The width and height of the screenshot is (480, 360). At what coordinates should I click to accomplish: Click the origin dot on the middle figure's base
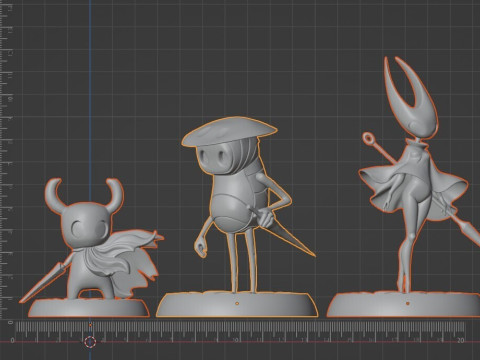[237, 303]
